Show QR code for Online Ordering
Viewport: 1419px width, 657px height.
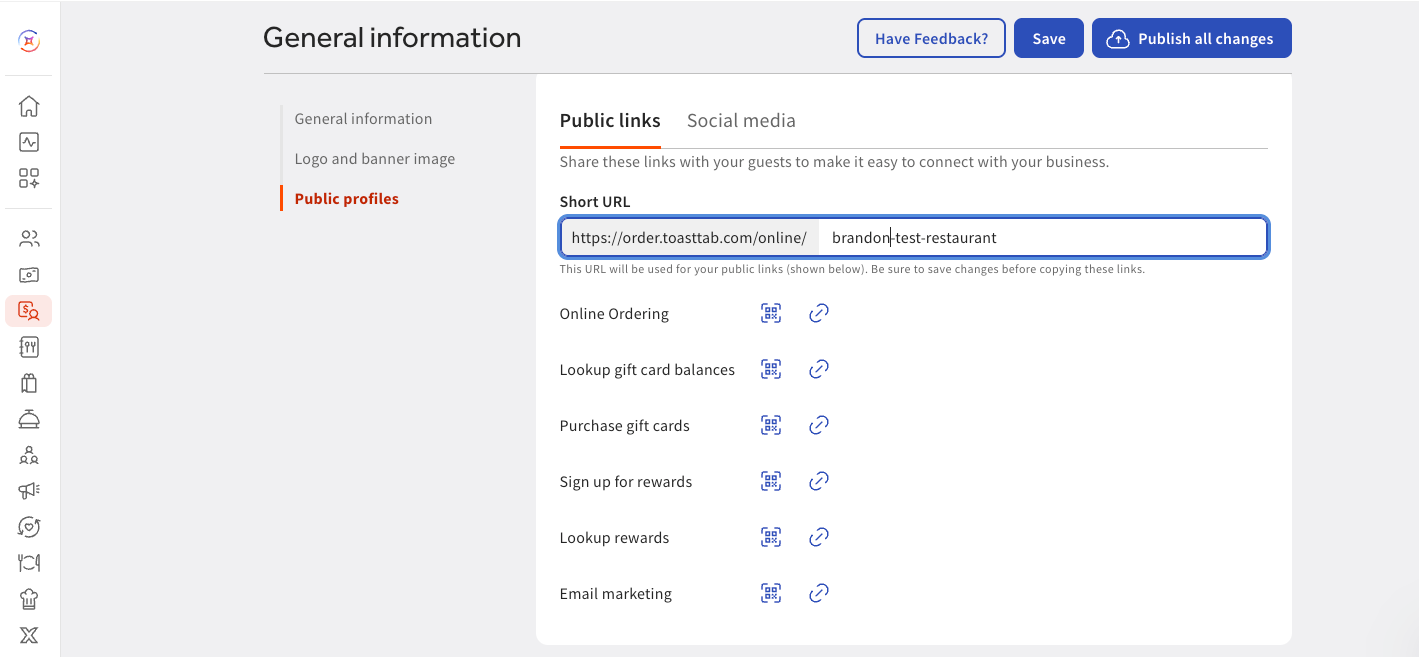pyautogui.click(x=771, y=313)
